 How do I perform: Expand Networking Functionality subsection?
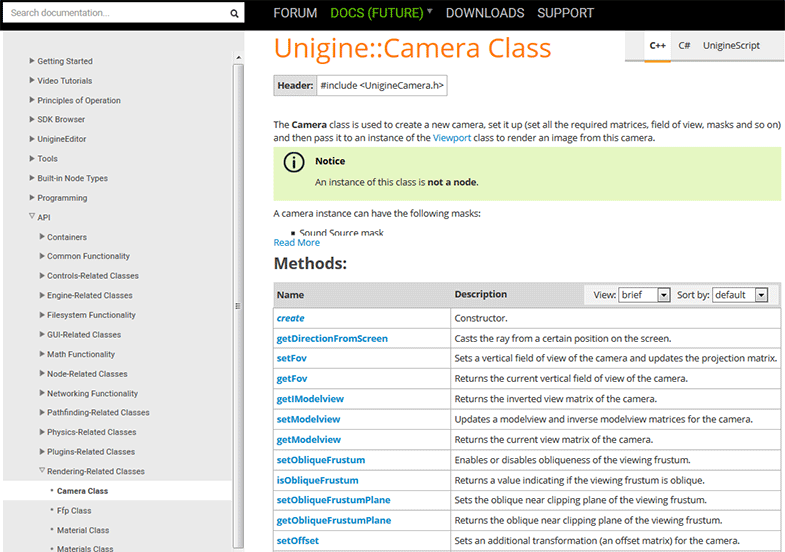(x=42, y=393)
